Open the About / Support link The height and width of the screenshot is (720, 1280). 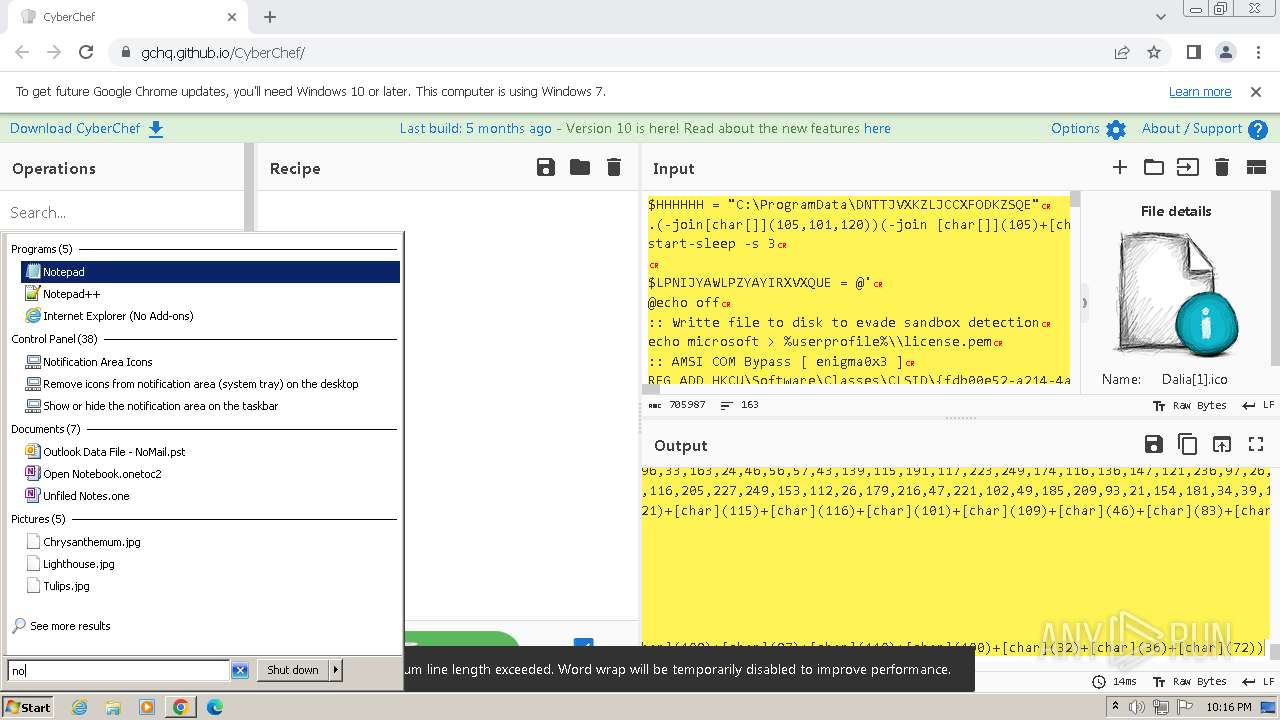tap(1192, 128)
